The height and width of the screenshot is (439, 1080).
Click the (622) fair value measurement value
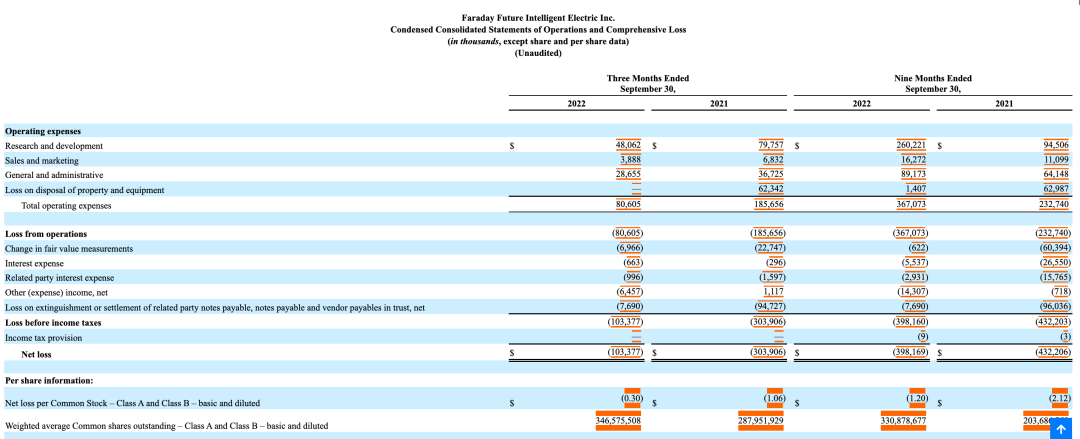(x=920, y=248)
